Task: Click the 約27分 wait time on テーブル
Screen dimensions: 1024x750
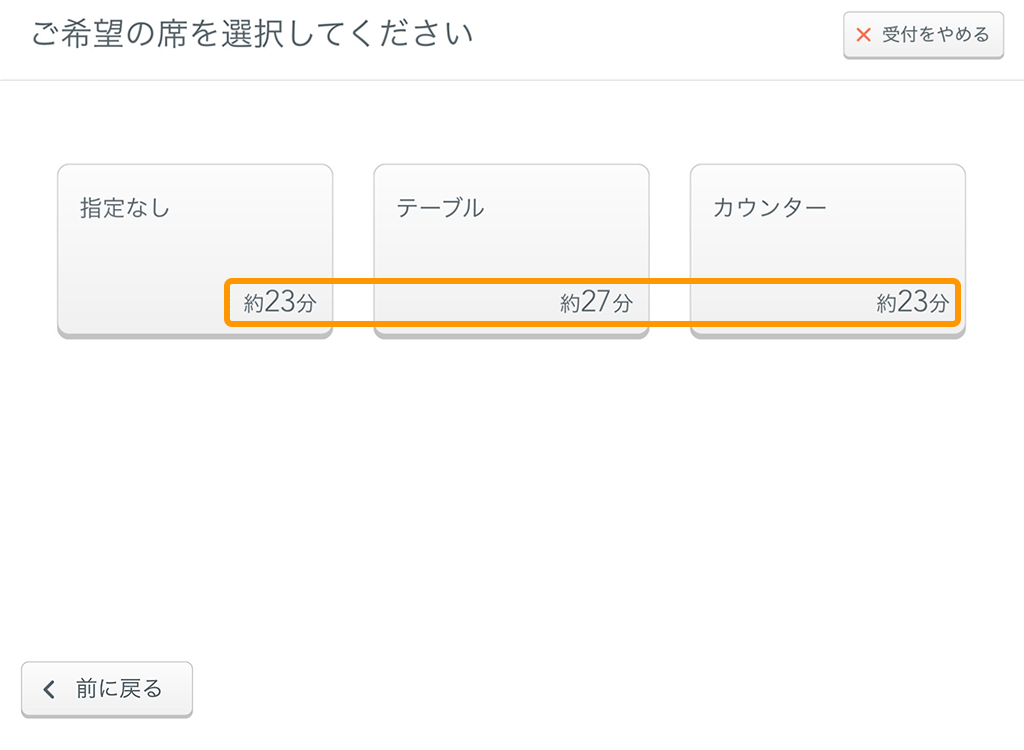Action: (x=596, y=303)
